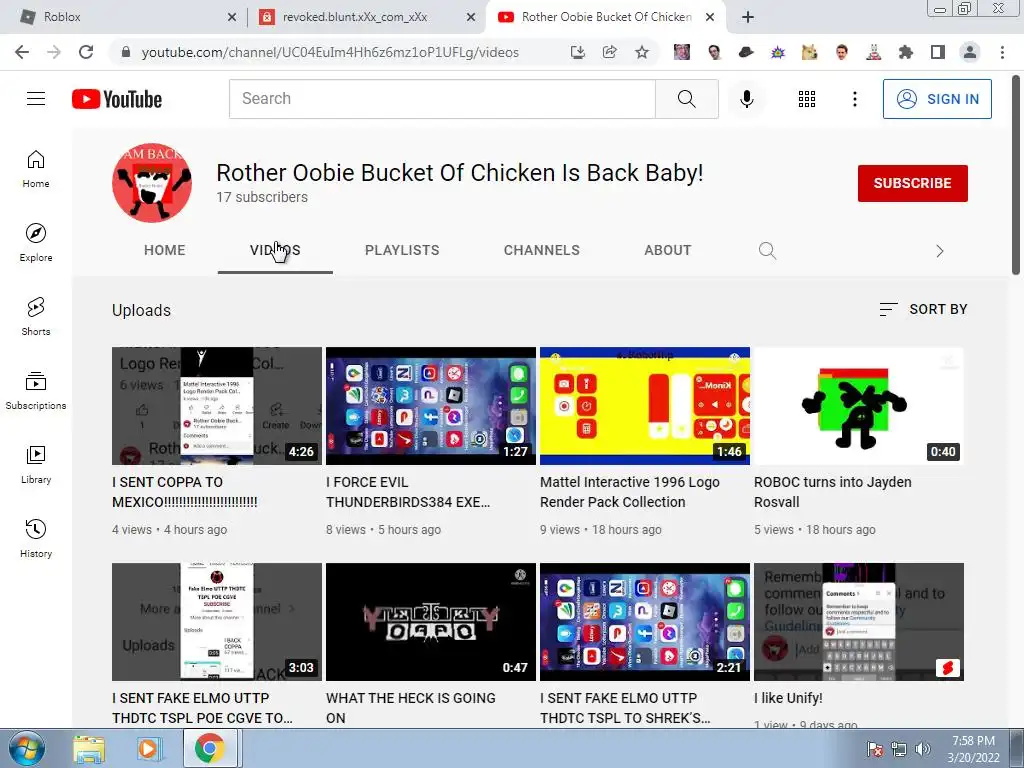Screen dimensions: 1024x768
Task: Click the browser address bar URL
Action: coord(330,52)
